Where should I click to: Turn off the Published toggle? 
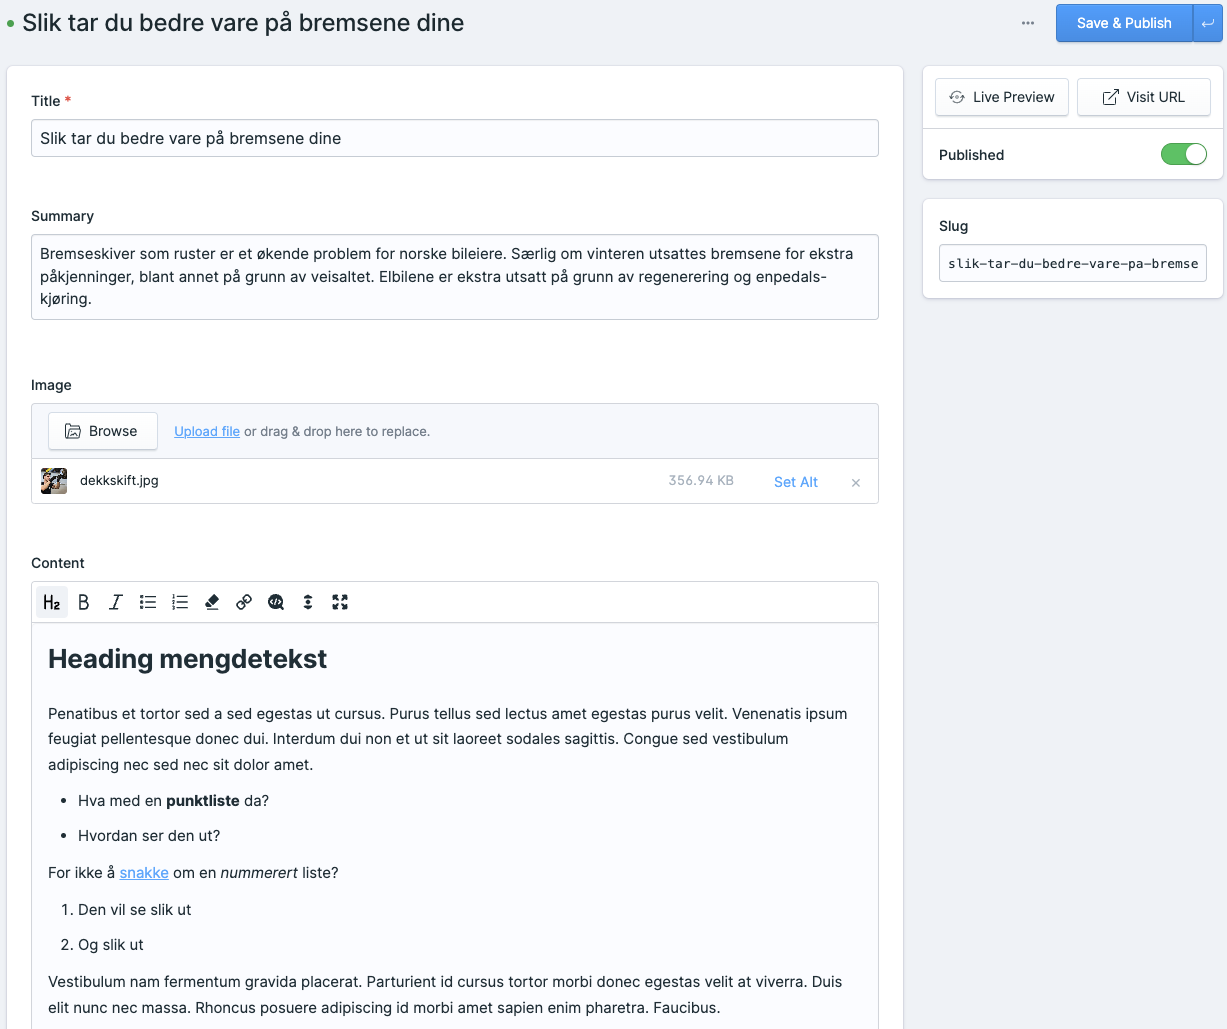point(1183,154)
